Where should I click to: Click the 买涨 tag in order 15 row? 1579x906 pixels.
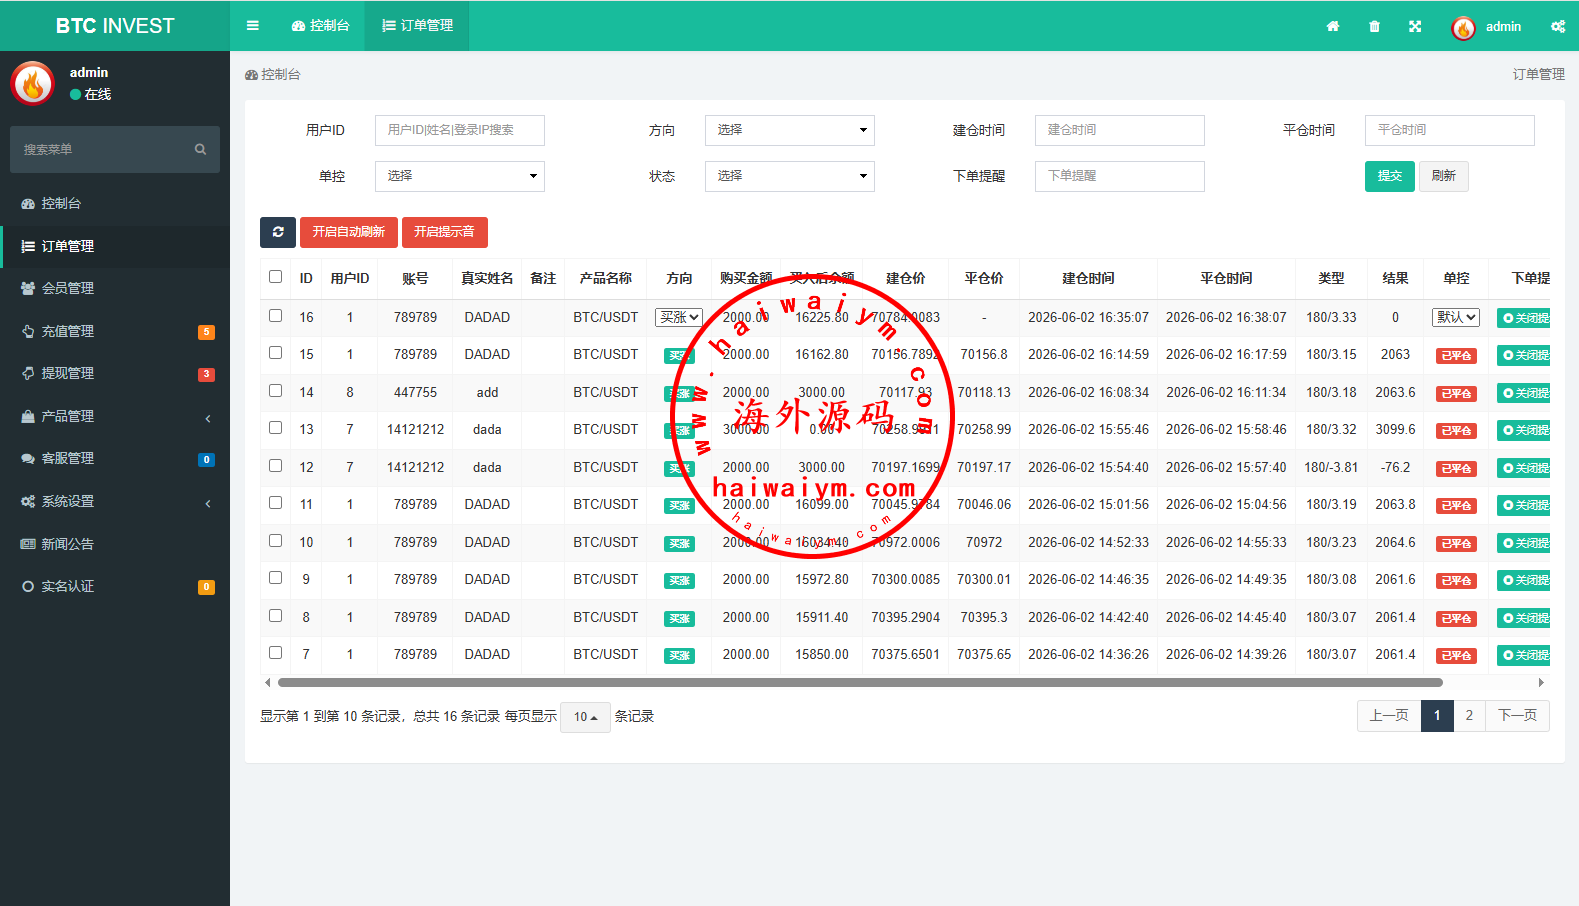point(679,356)
